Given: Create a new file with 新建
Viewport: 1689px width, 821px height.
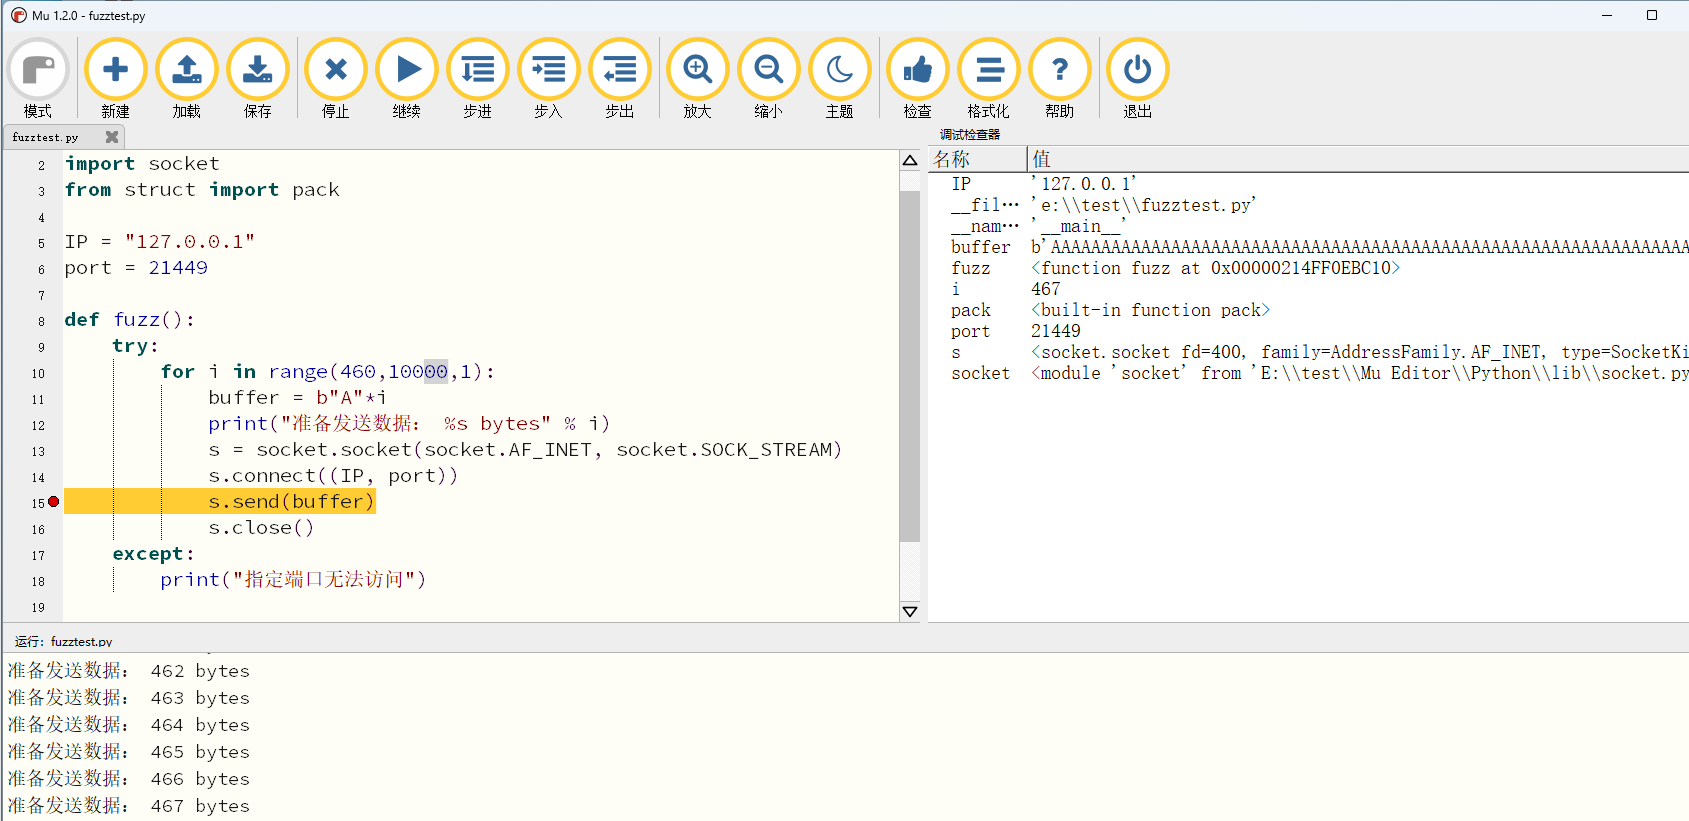Looking at the screenshot, I should pos(116,79).
